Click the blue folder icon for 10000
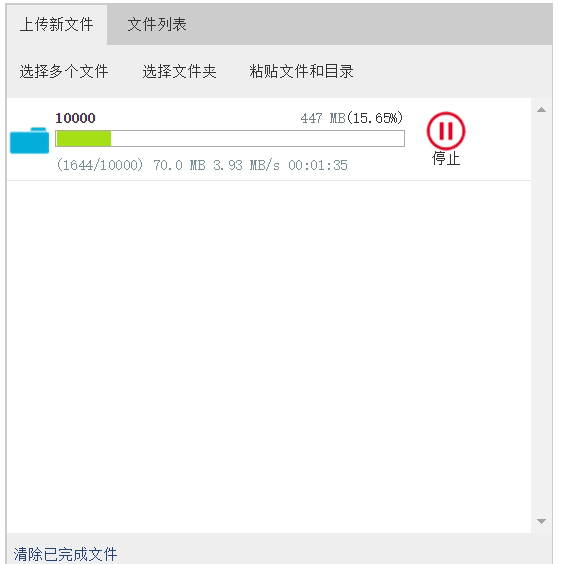Image resolution: width=564 pixels, height=564 pixels. tap(29, 140)
